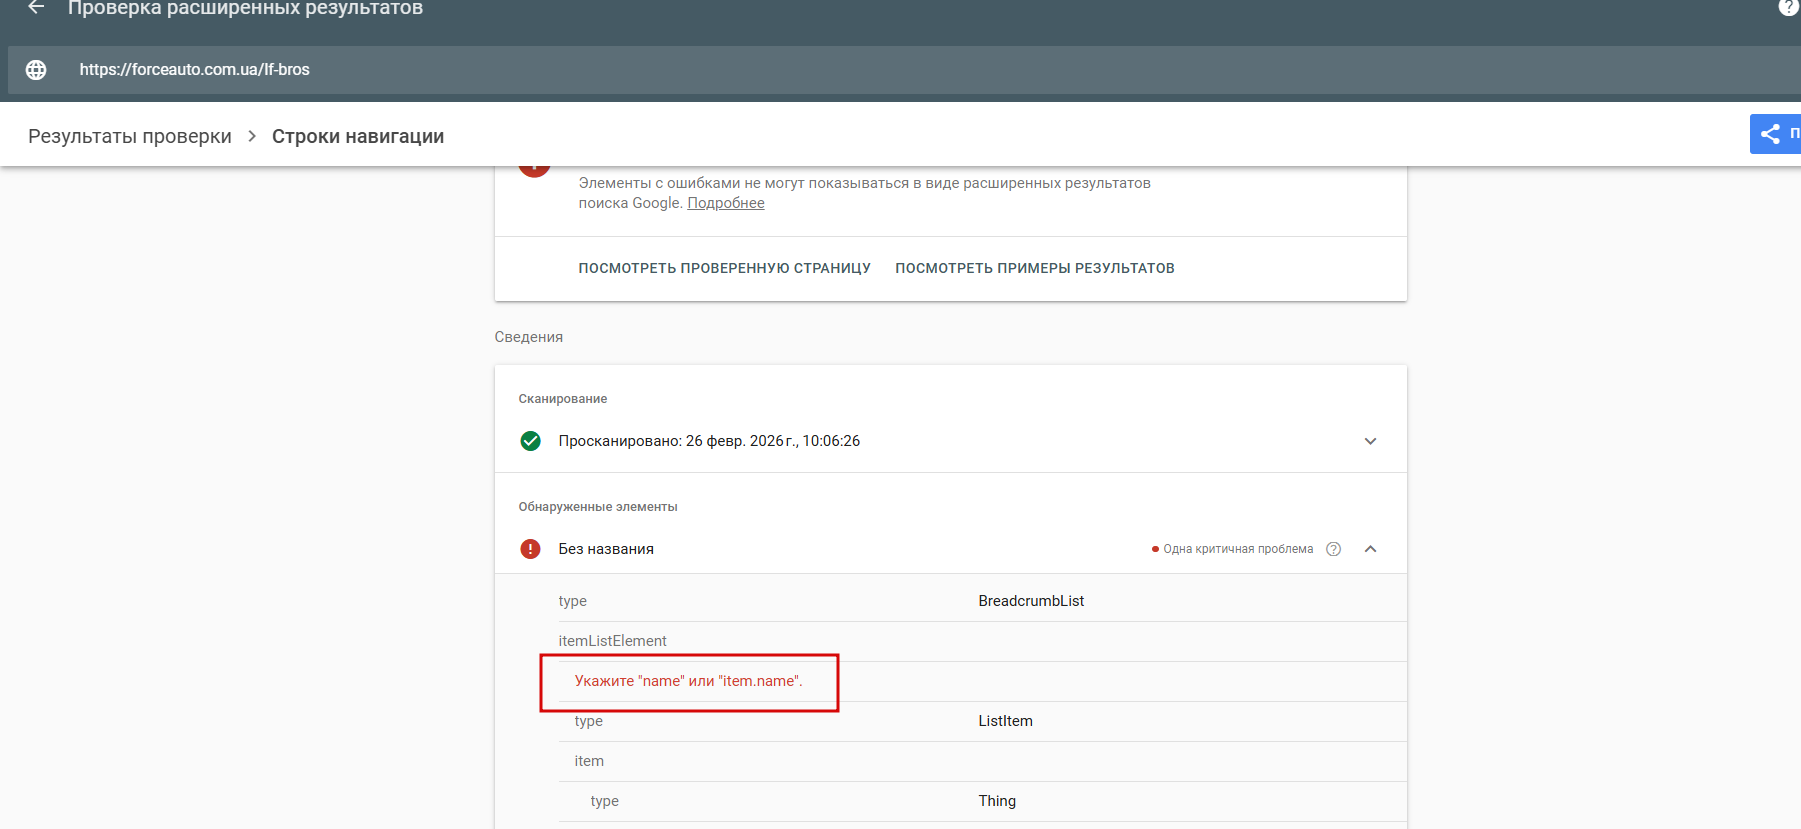
Task: Click the back arrow in the header
Action: (36, 7)
